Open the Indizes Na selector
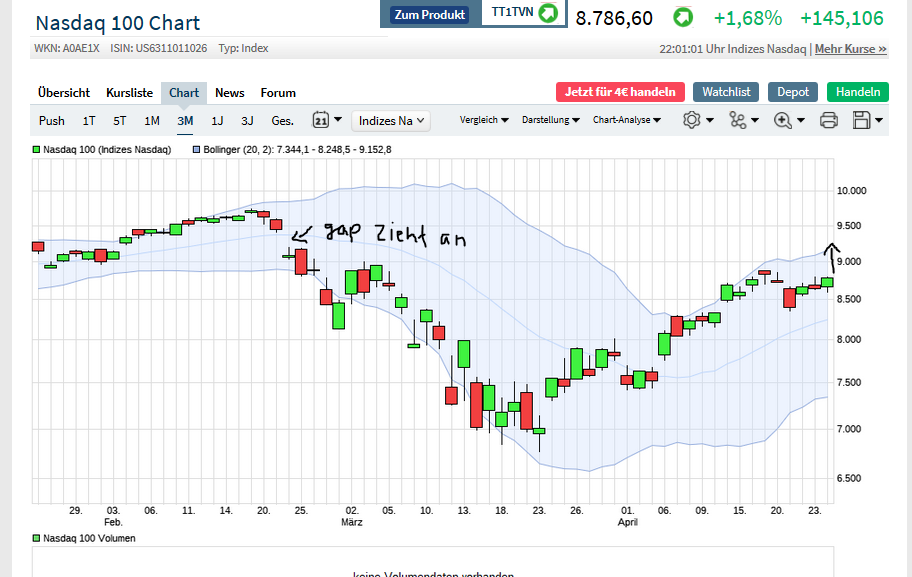The width and height of the screenshot is (912, 577). pyautogui.click(x=390, y=120)
